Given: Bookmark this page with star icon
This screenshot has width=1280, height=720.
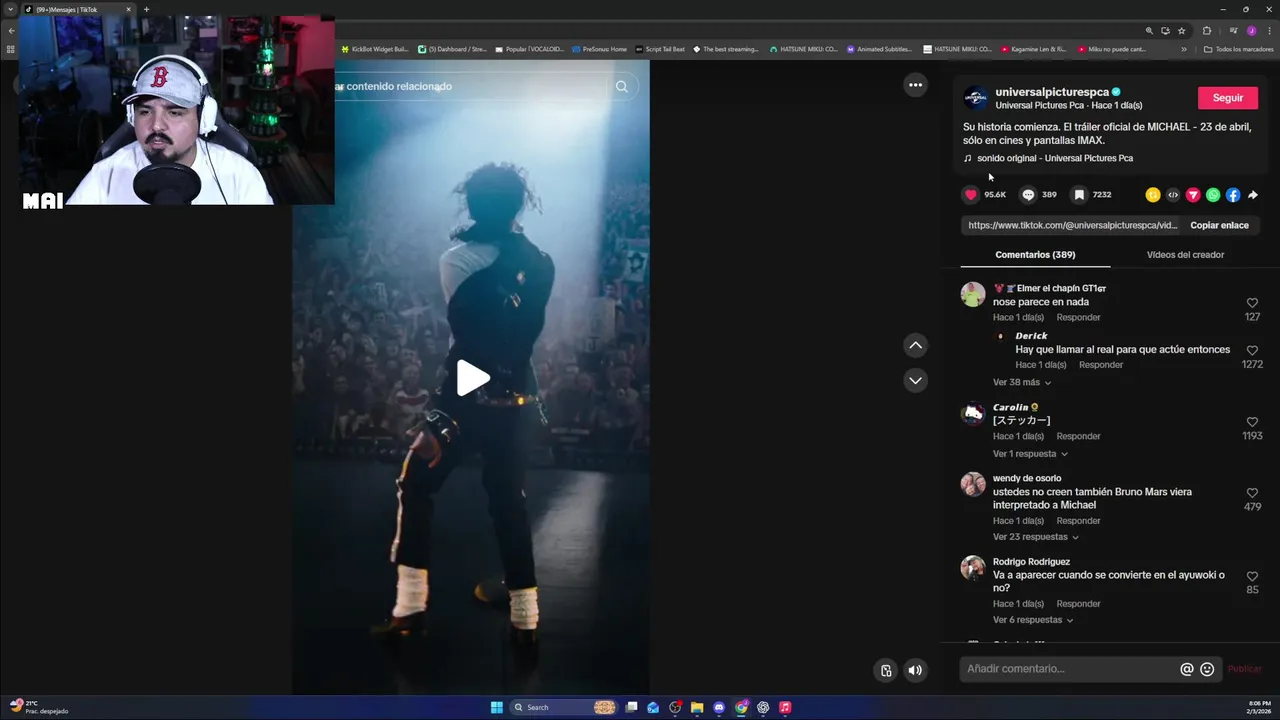Looking at the screenshot, I should 1181,31.
